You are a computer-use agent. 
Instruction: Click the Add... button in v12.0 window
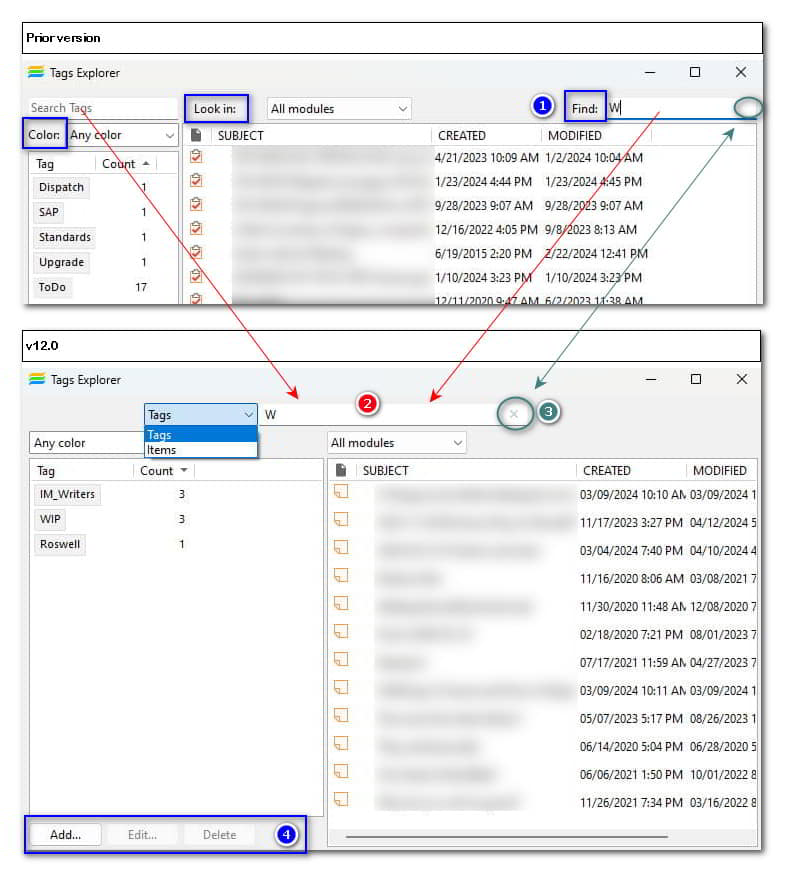pos(66,835)
